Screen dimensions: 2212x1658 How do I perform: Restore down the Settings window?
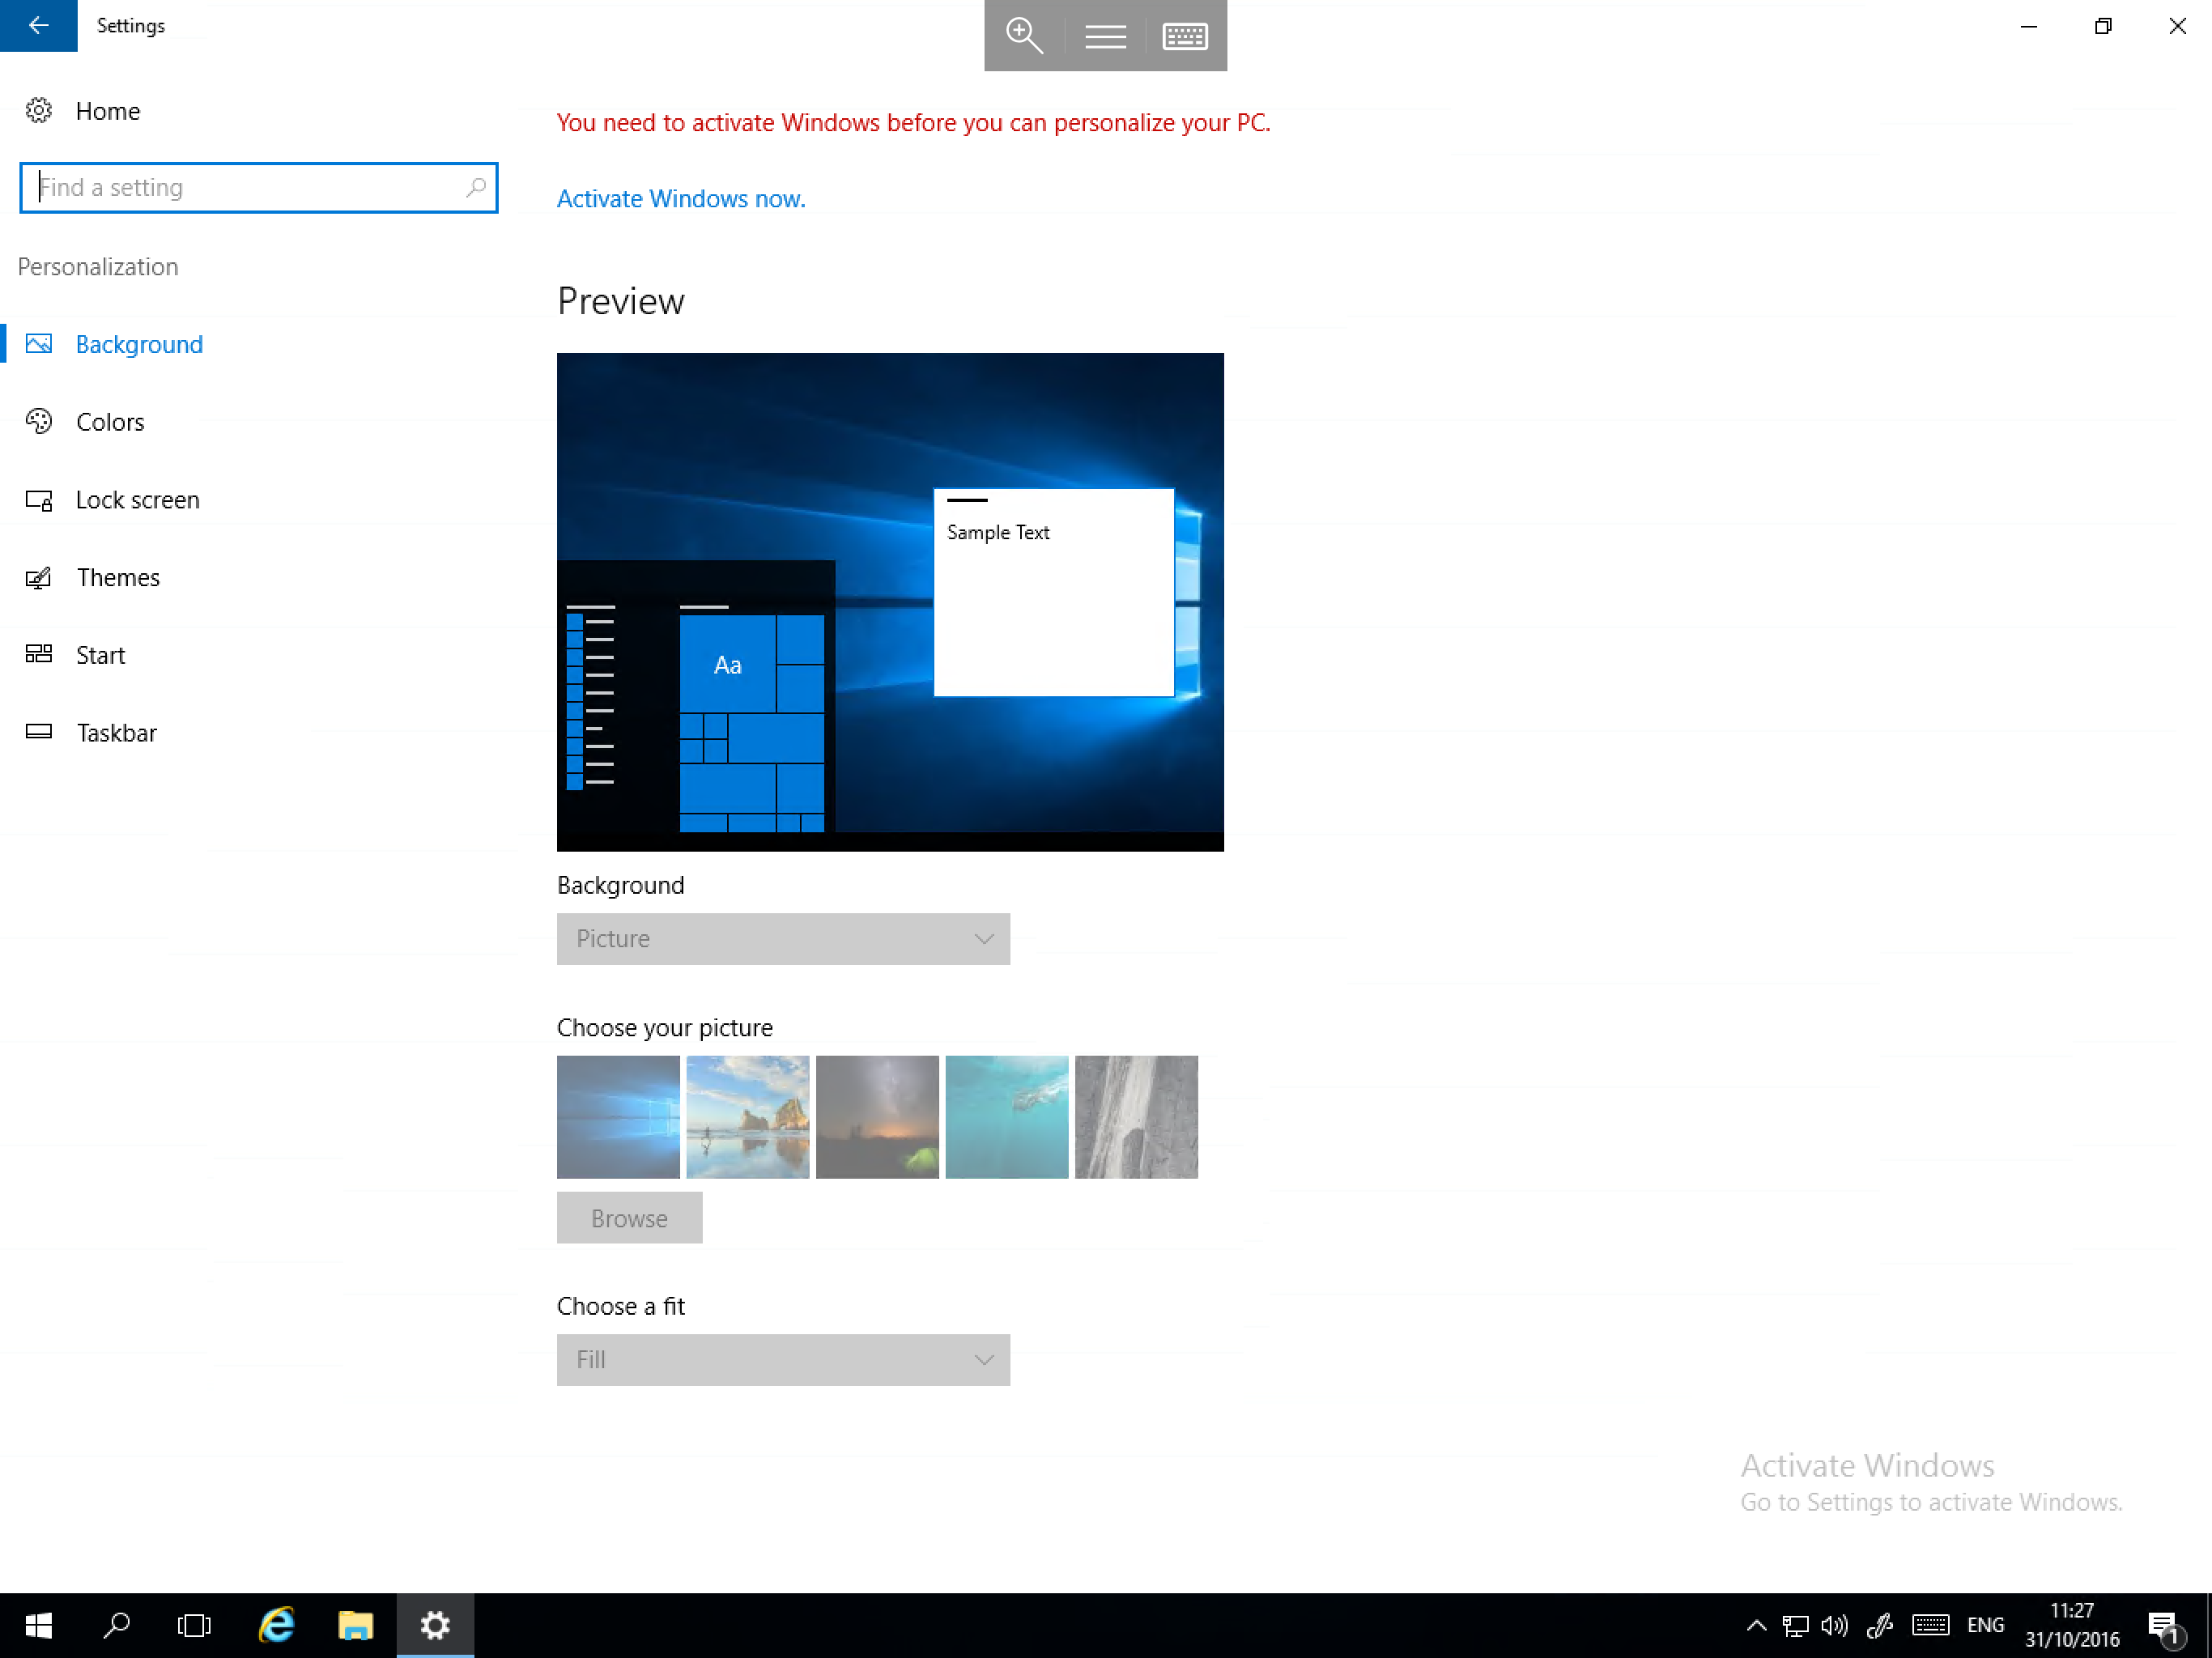tap(2103, 26)
